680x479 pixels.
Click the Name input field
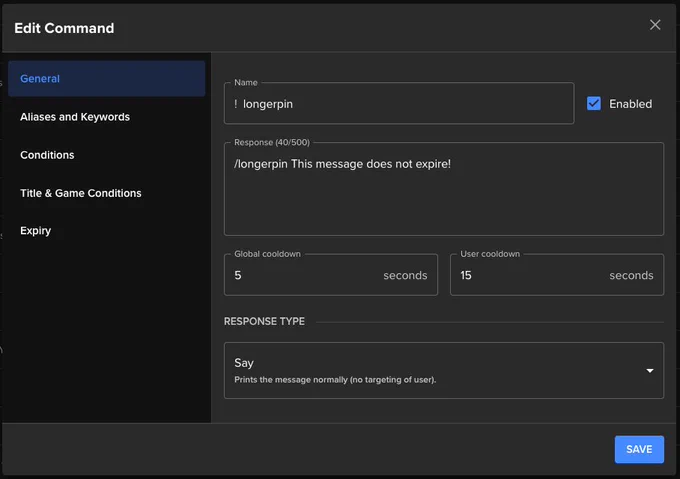(399, 104)
